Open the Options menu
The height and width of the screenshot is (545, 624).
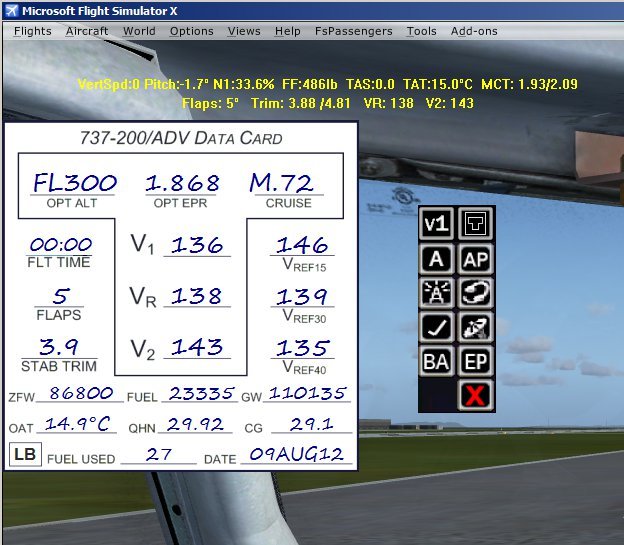coord(191,31)
